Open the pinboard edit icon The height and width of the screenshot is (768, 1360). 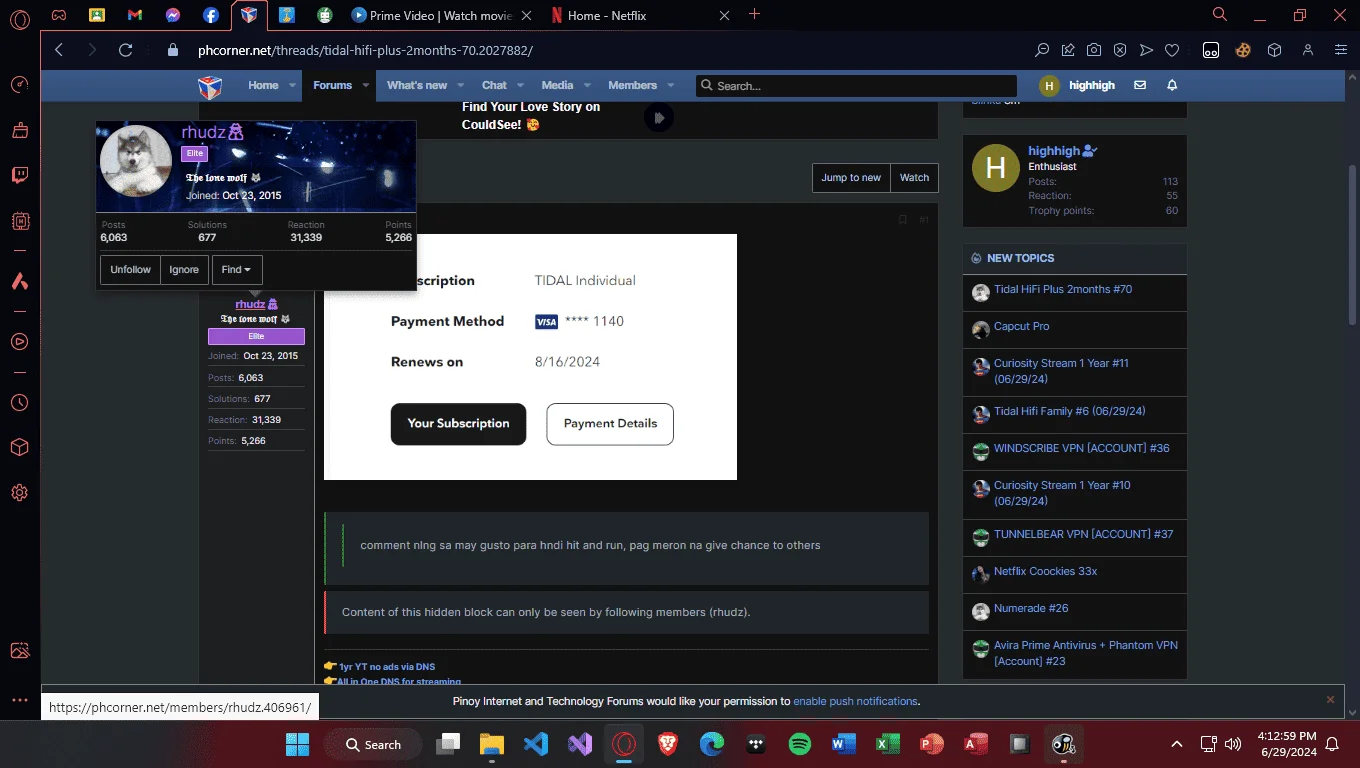click(x=1068, y=50)
